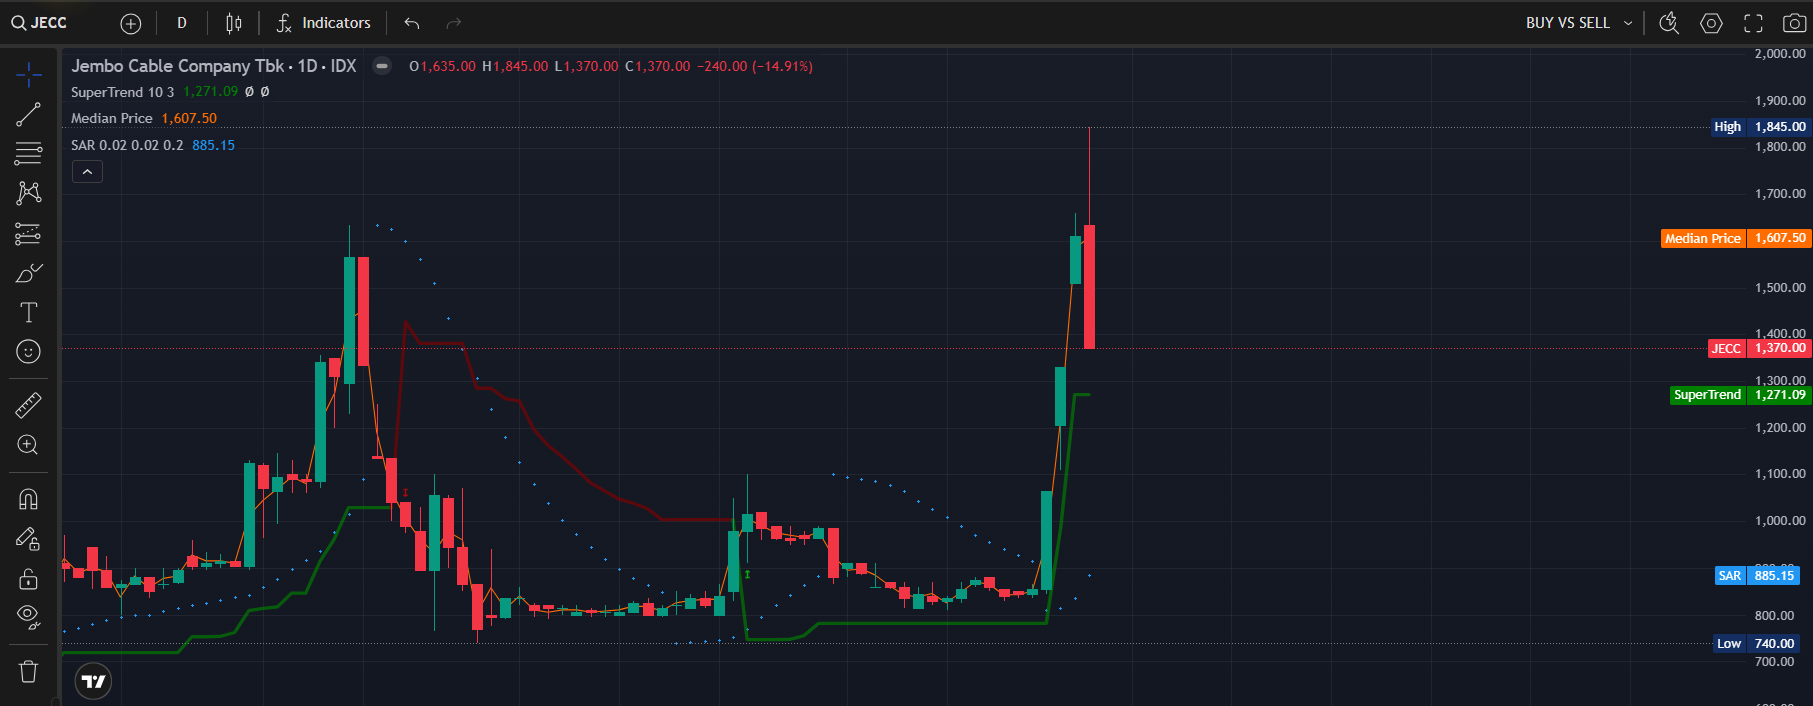Select the forecasting and measurement position tool
Image resolution: width=1813 pixels, height=706 pixels.
pos(28,233)
